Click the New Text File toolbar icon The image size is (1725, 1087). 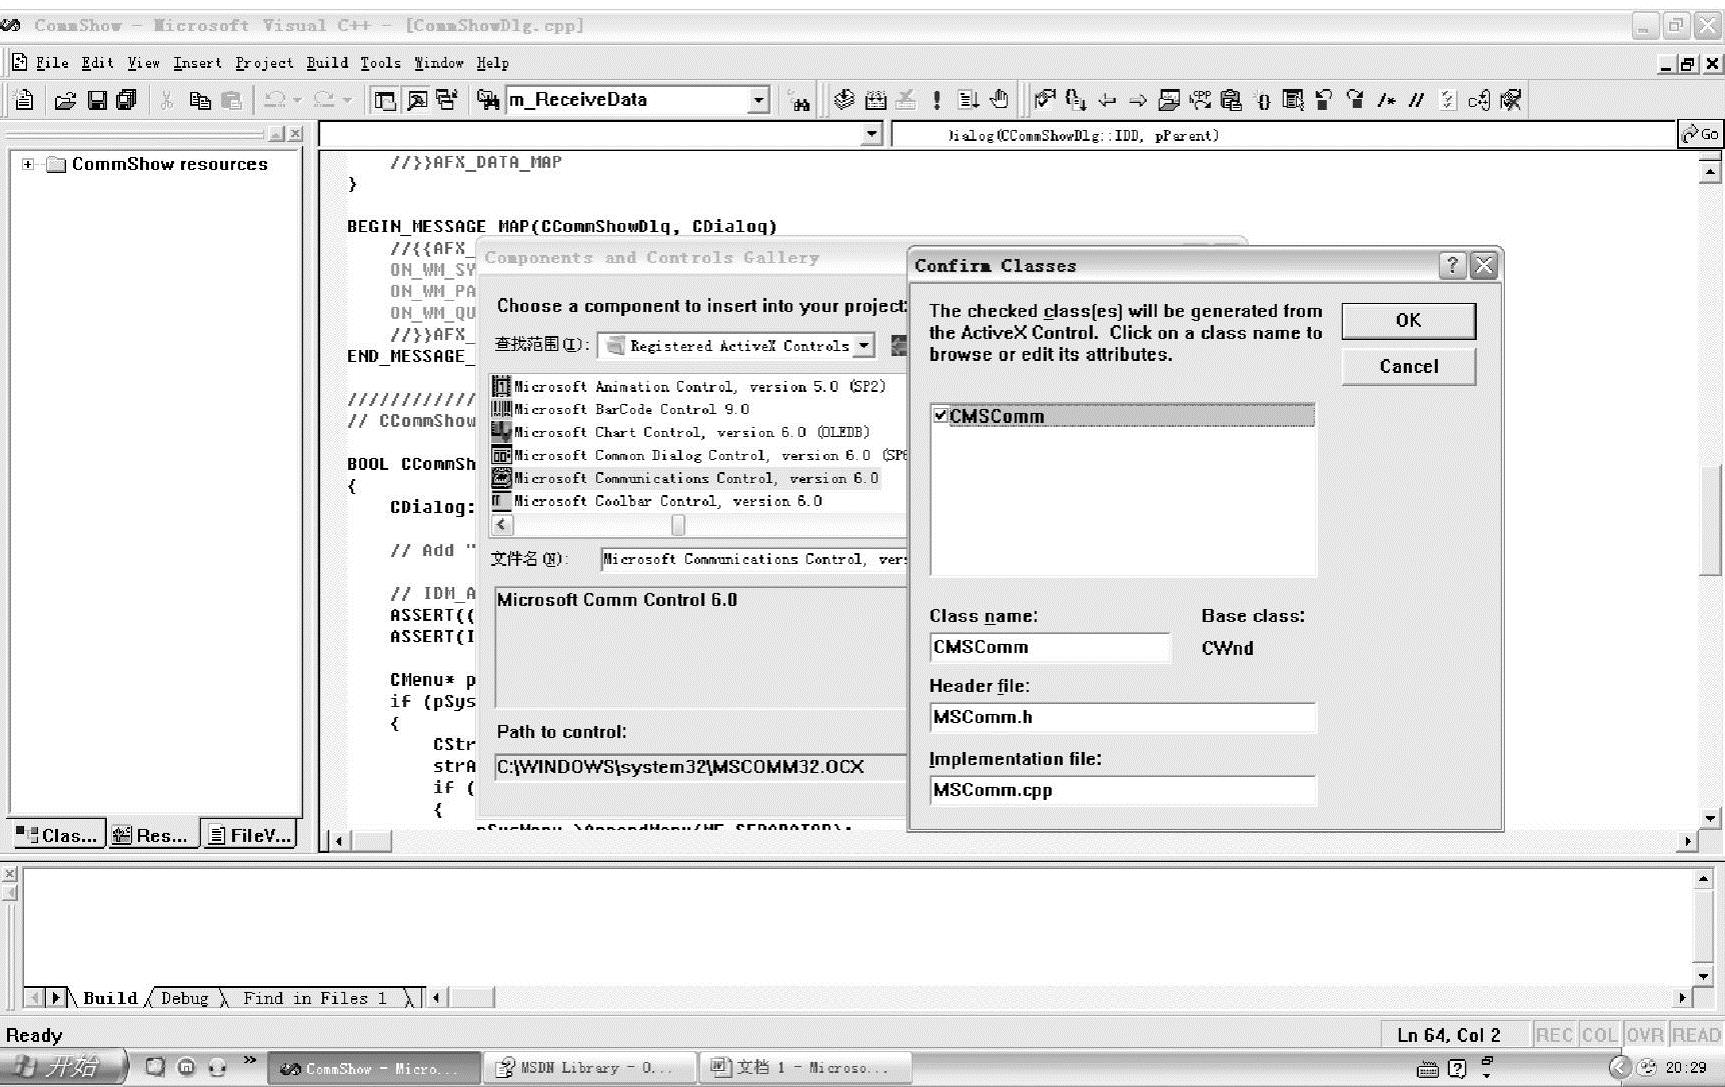click(25, 100)
